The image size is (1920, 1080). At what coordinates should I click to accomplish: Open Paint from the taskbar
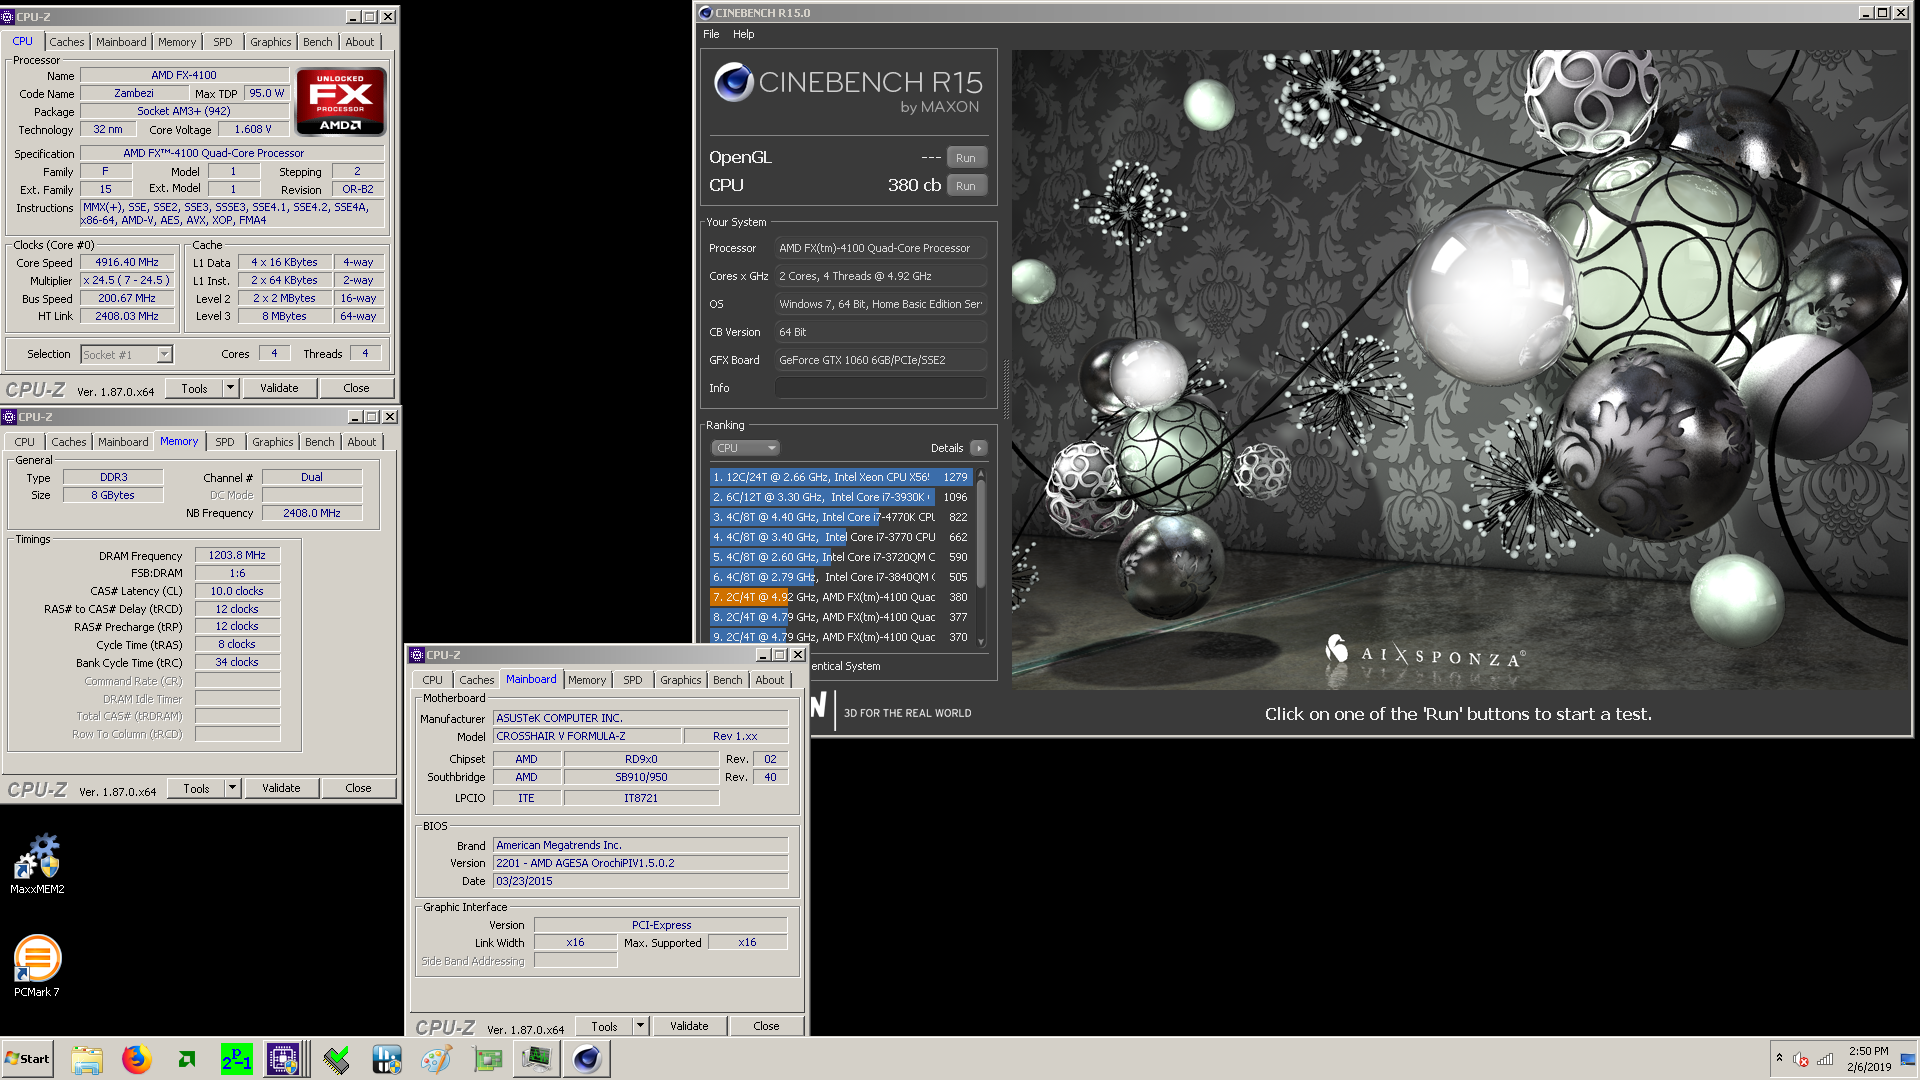click(x=437, y=1059)
